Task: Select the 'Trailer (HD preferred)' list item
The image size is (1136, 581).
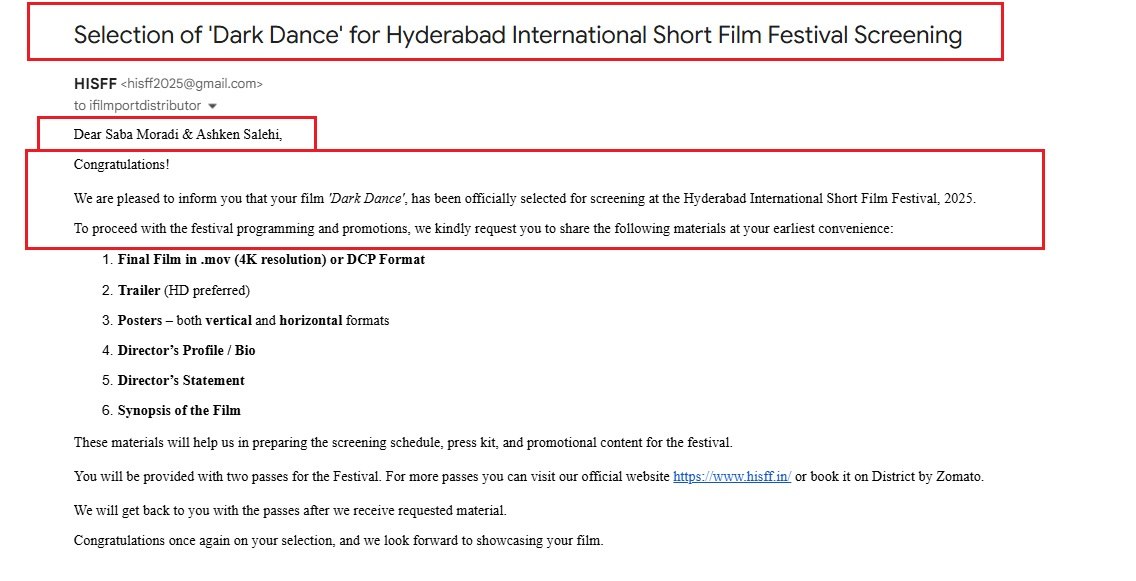Action: click(x=183, y=291)
